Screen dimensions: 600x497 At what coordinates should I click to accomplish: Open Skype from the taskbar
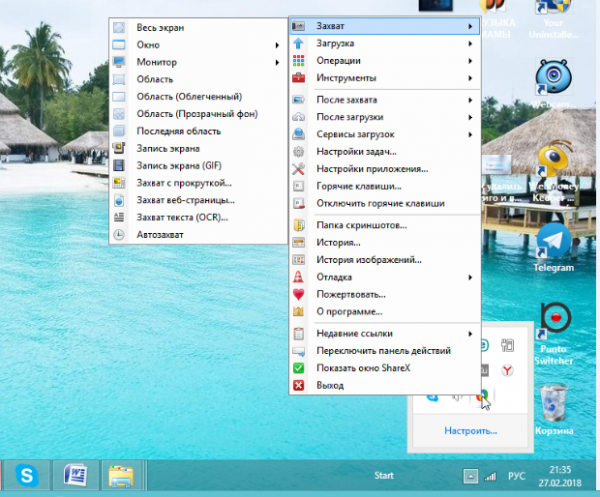[27, 475]
